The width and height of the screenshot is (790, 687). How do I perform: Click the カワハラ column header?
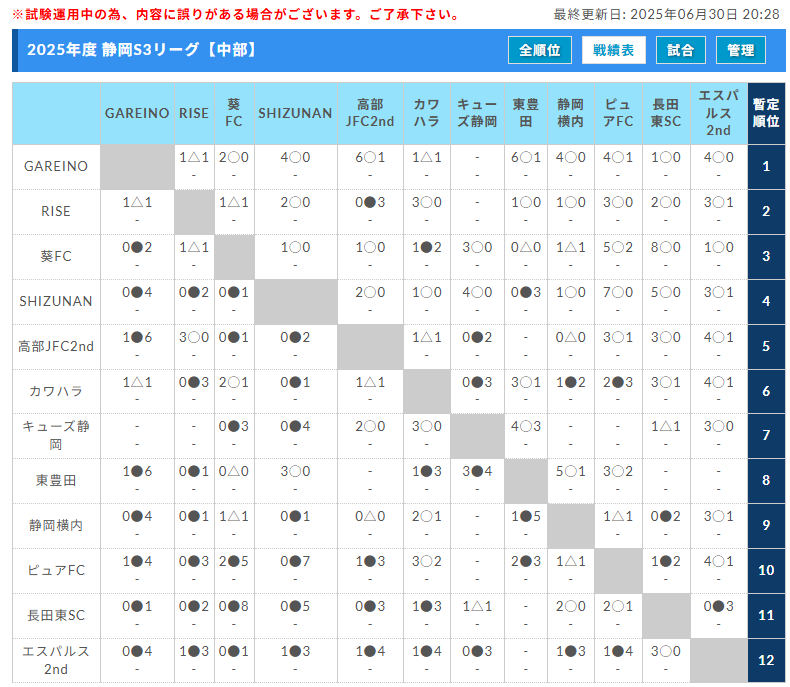426,113
